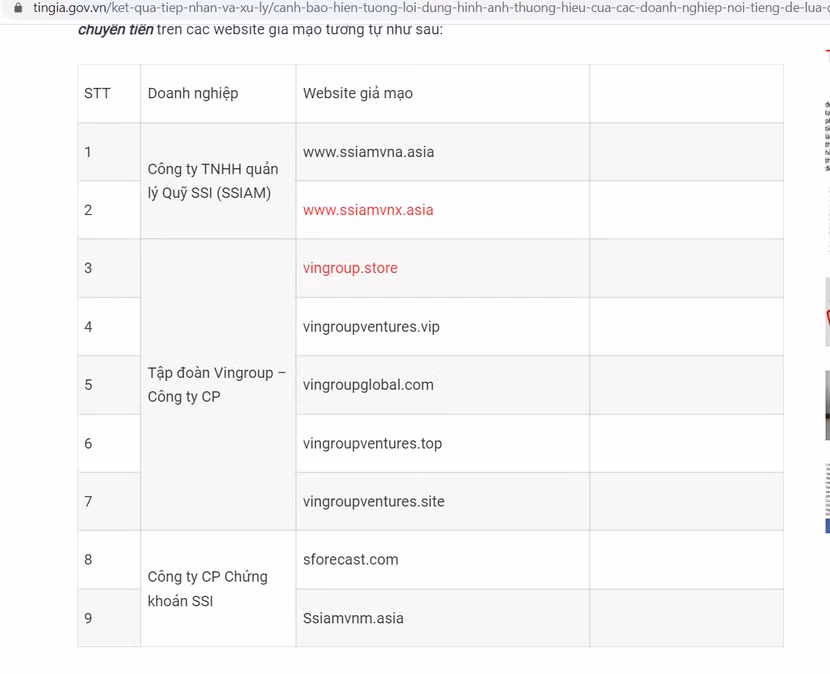Viewport: 830px width, 674px height.
Task: Click the Doanh nghiệp column header
Action: coord(218,94)
